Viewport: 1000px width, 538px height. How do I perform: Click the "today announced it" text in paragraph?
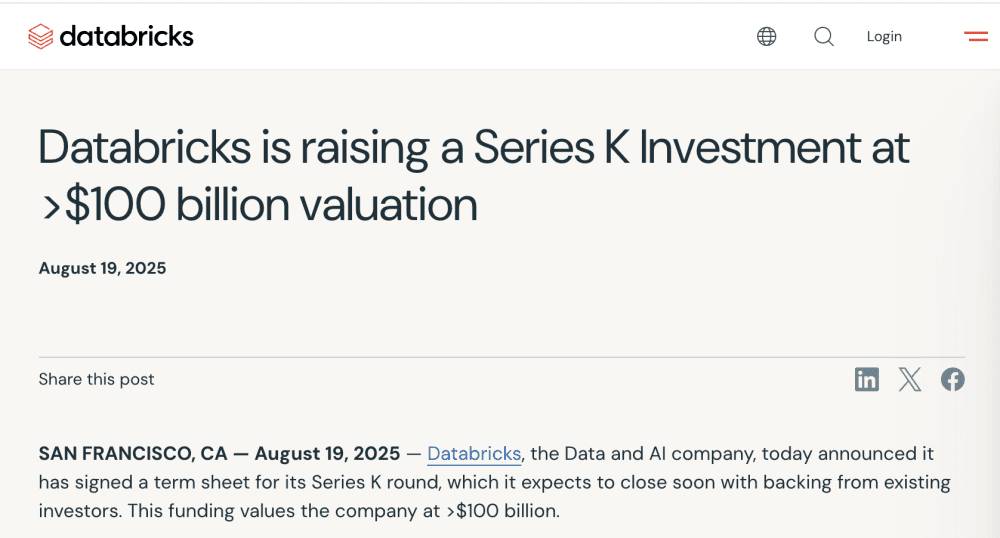(866, 454)
